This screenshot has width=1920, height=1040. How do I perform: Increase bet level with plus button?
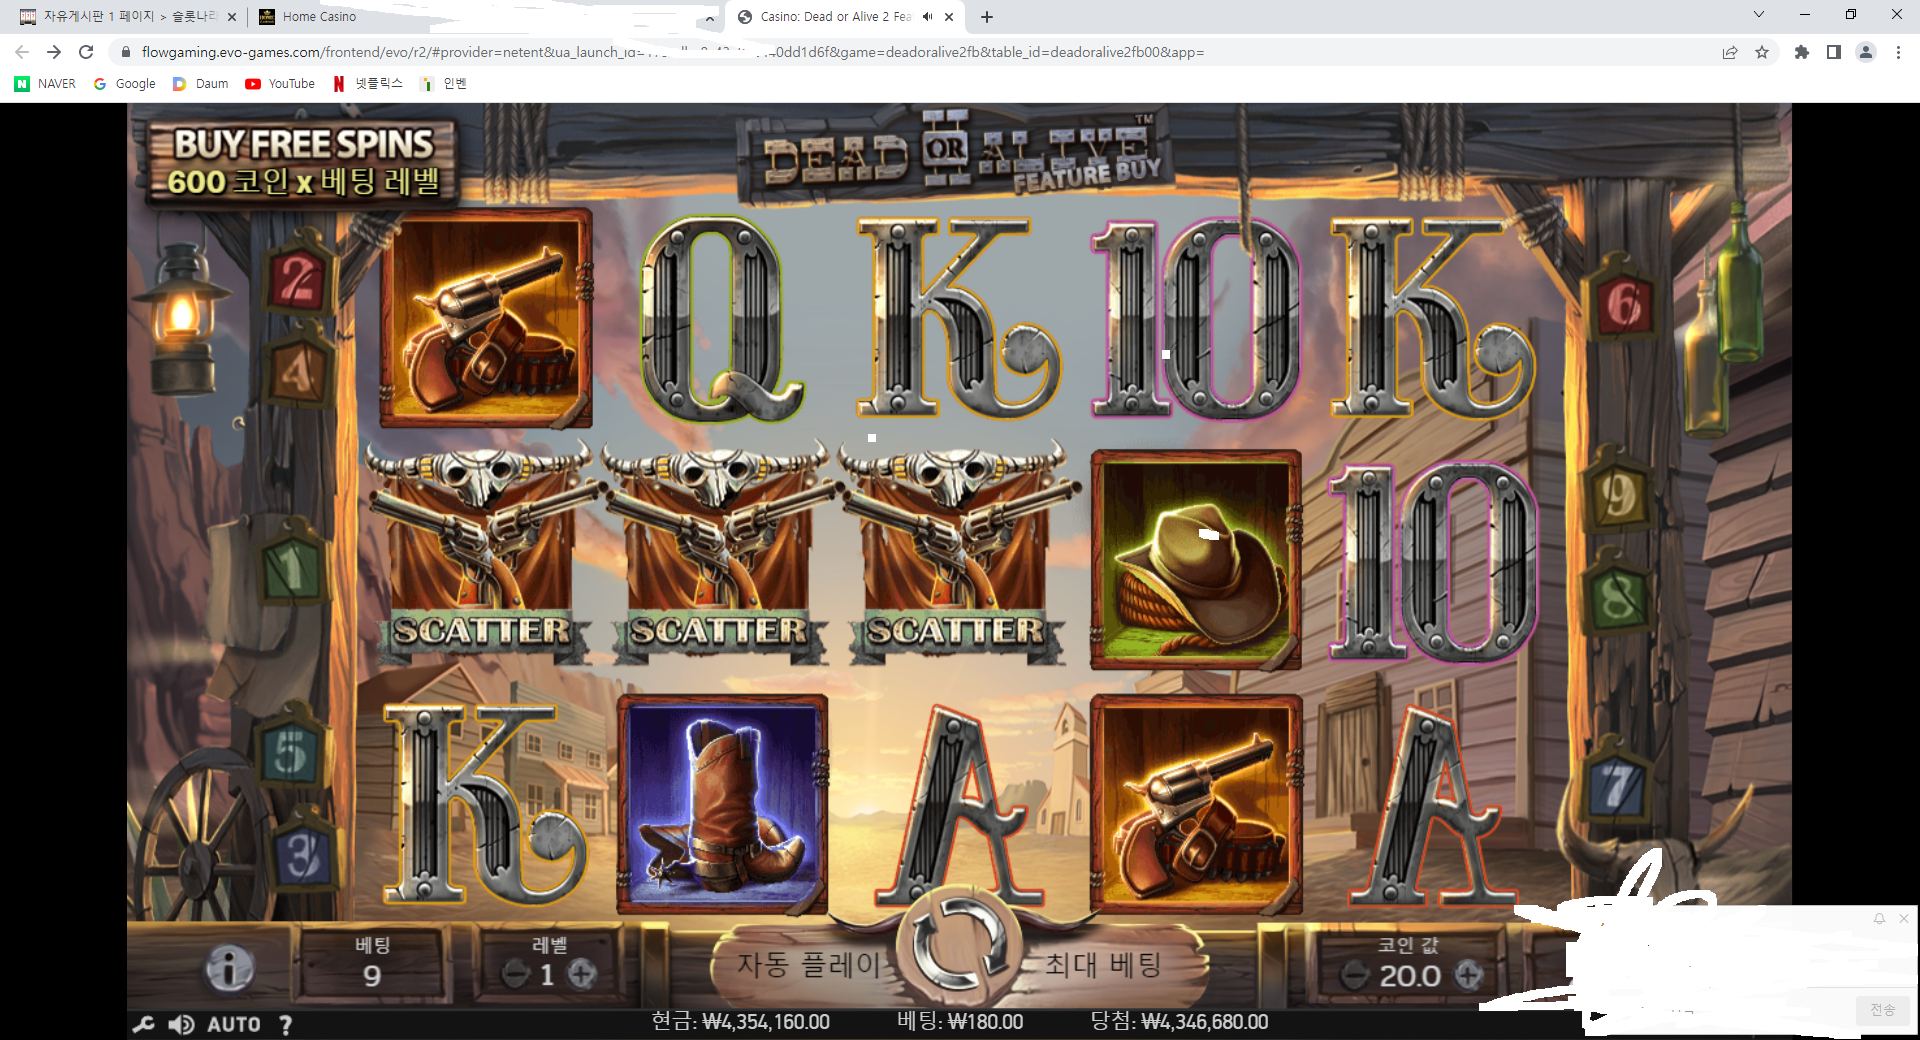pyautogui.click(x=582, y=974)
